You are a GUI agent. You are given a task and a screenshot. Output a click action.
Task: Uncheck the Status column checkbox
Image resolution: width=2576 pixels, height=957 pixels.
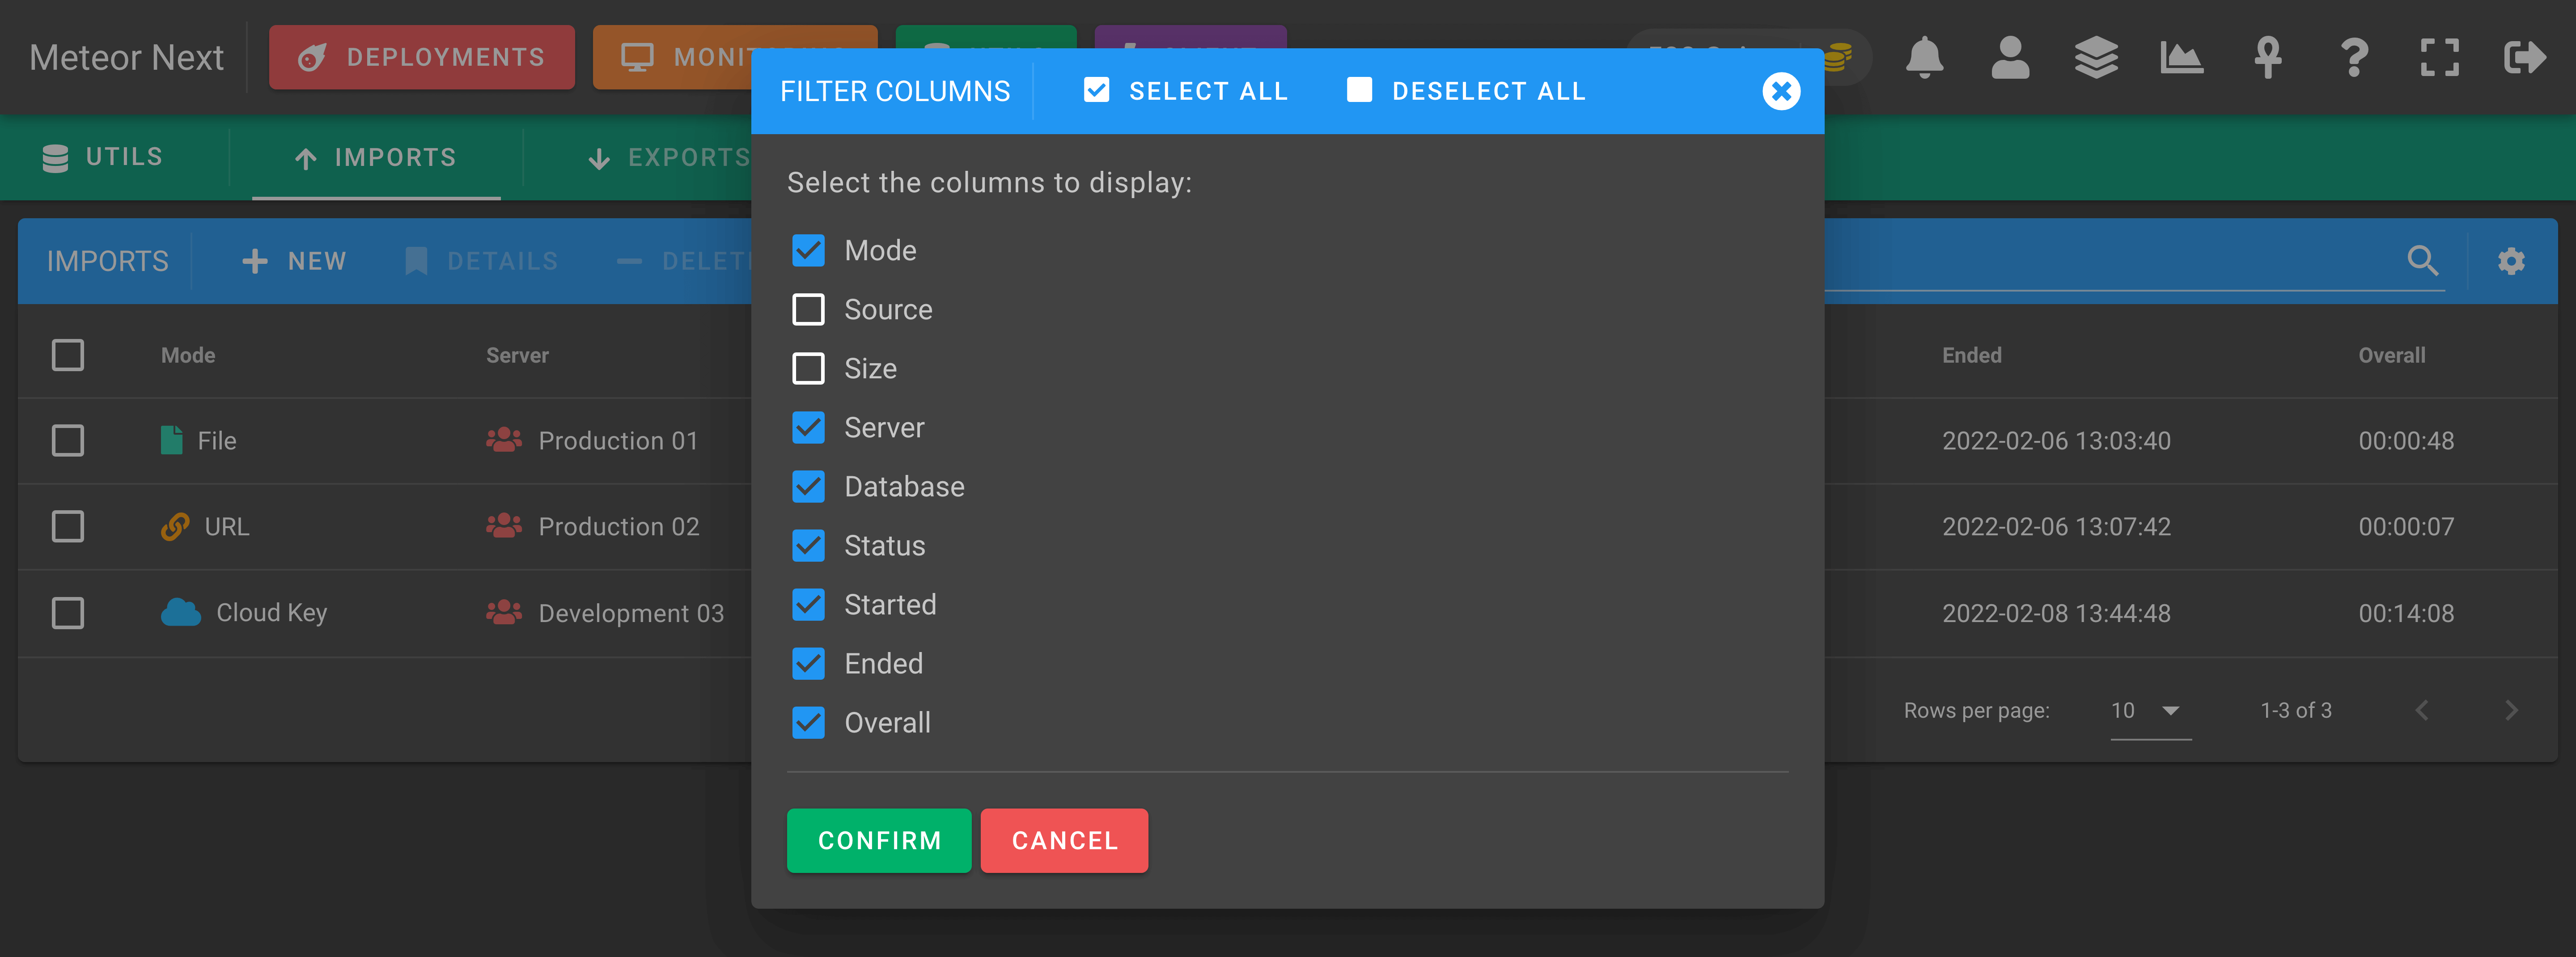coord(808,545)
